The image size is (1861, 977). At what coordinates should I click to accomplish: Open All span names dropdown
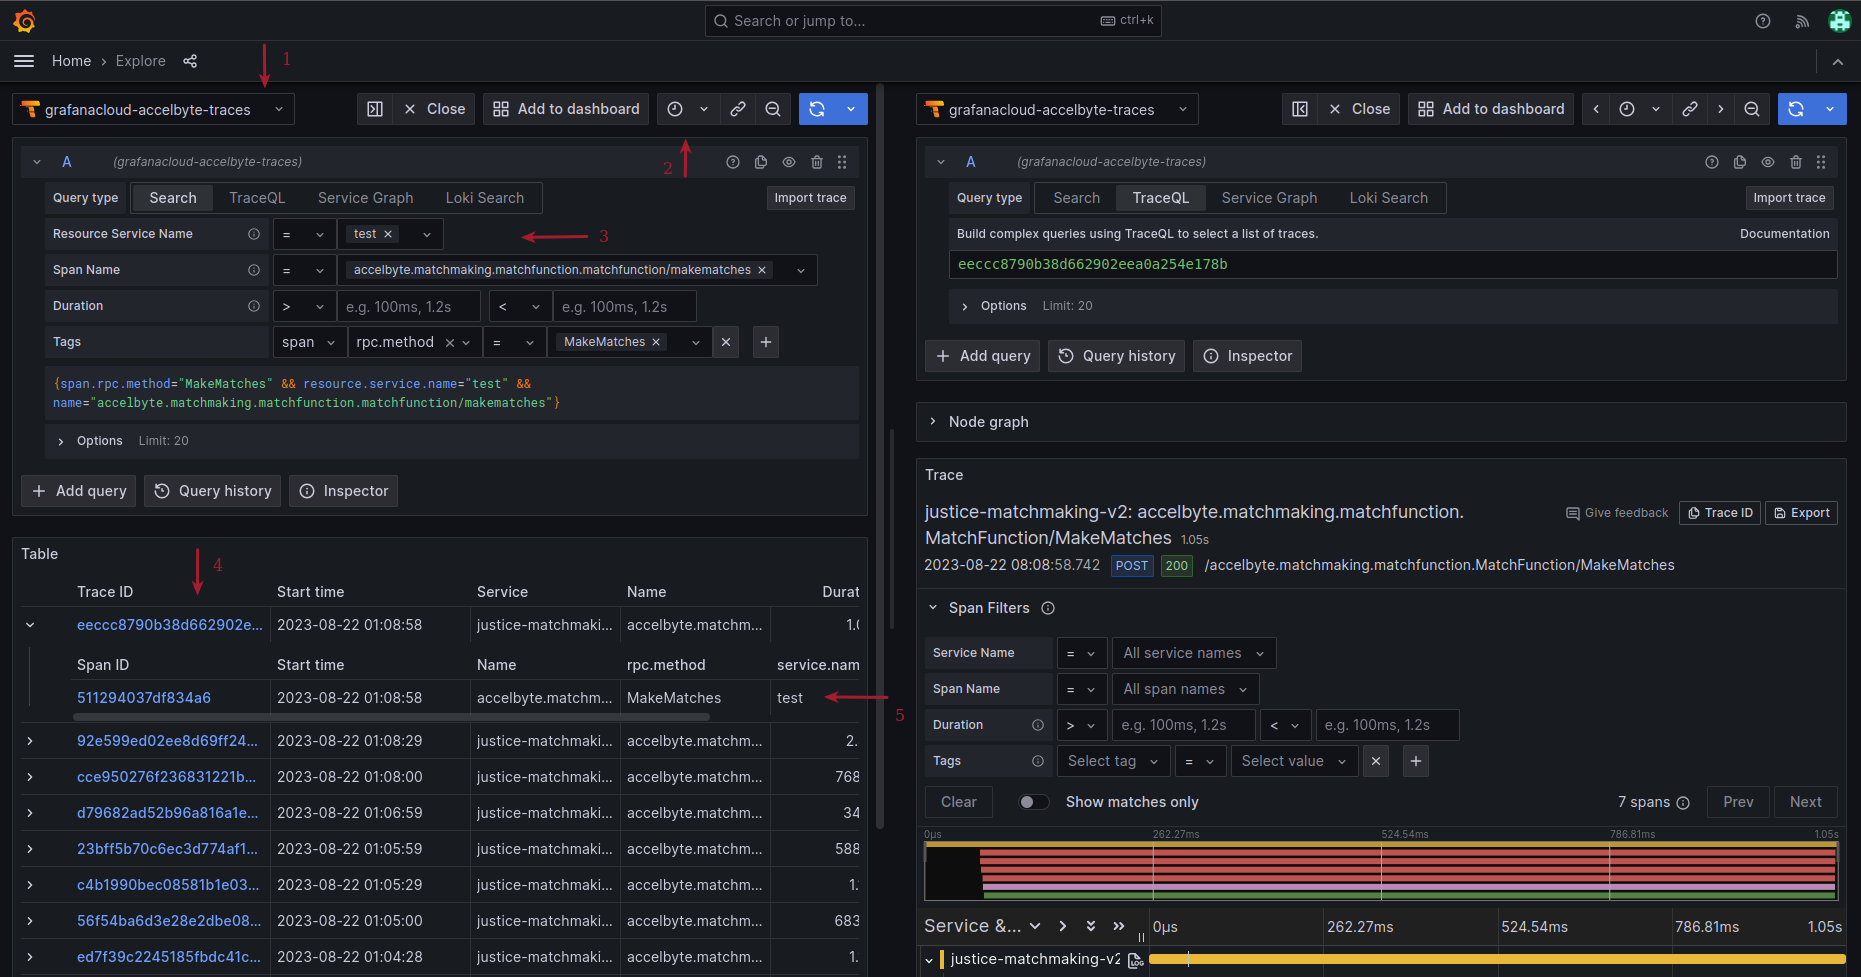[1185, 689]
